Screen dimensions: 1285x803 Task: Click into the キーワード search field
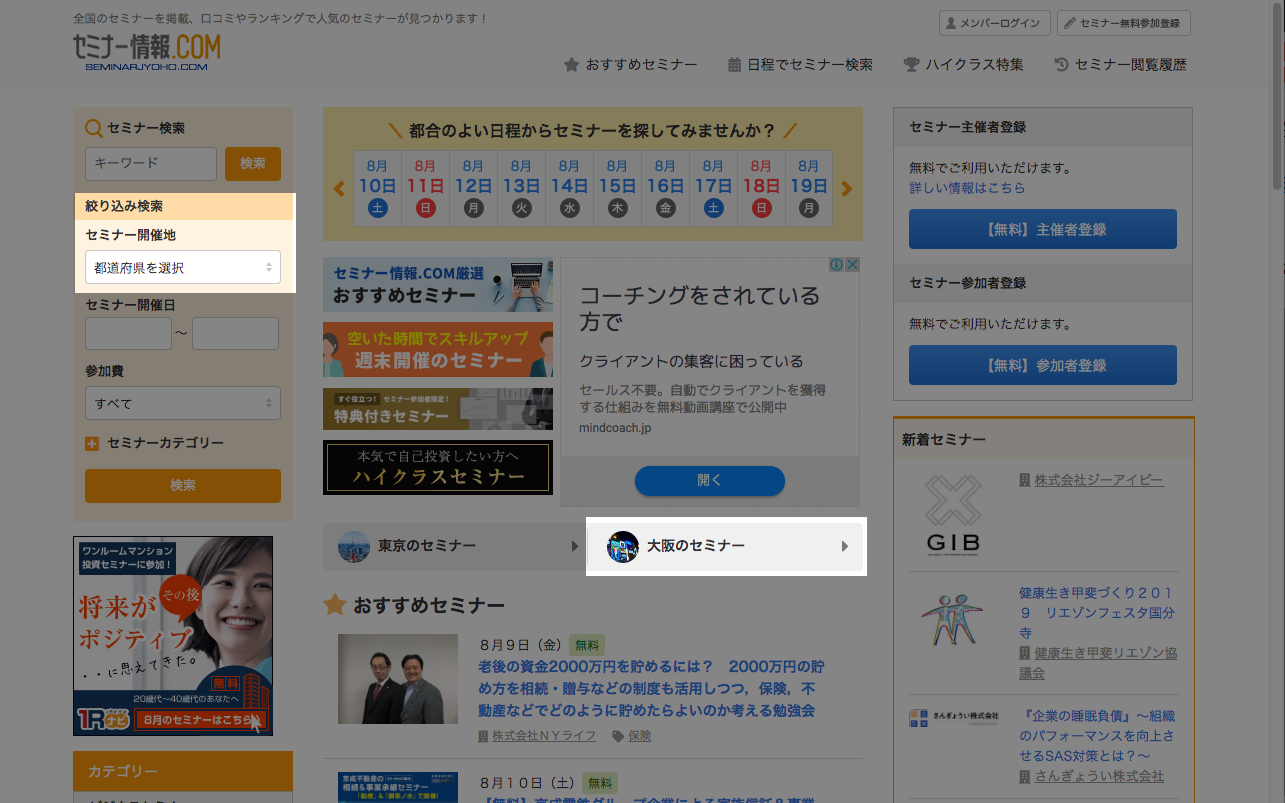tap(151, 164)
